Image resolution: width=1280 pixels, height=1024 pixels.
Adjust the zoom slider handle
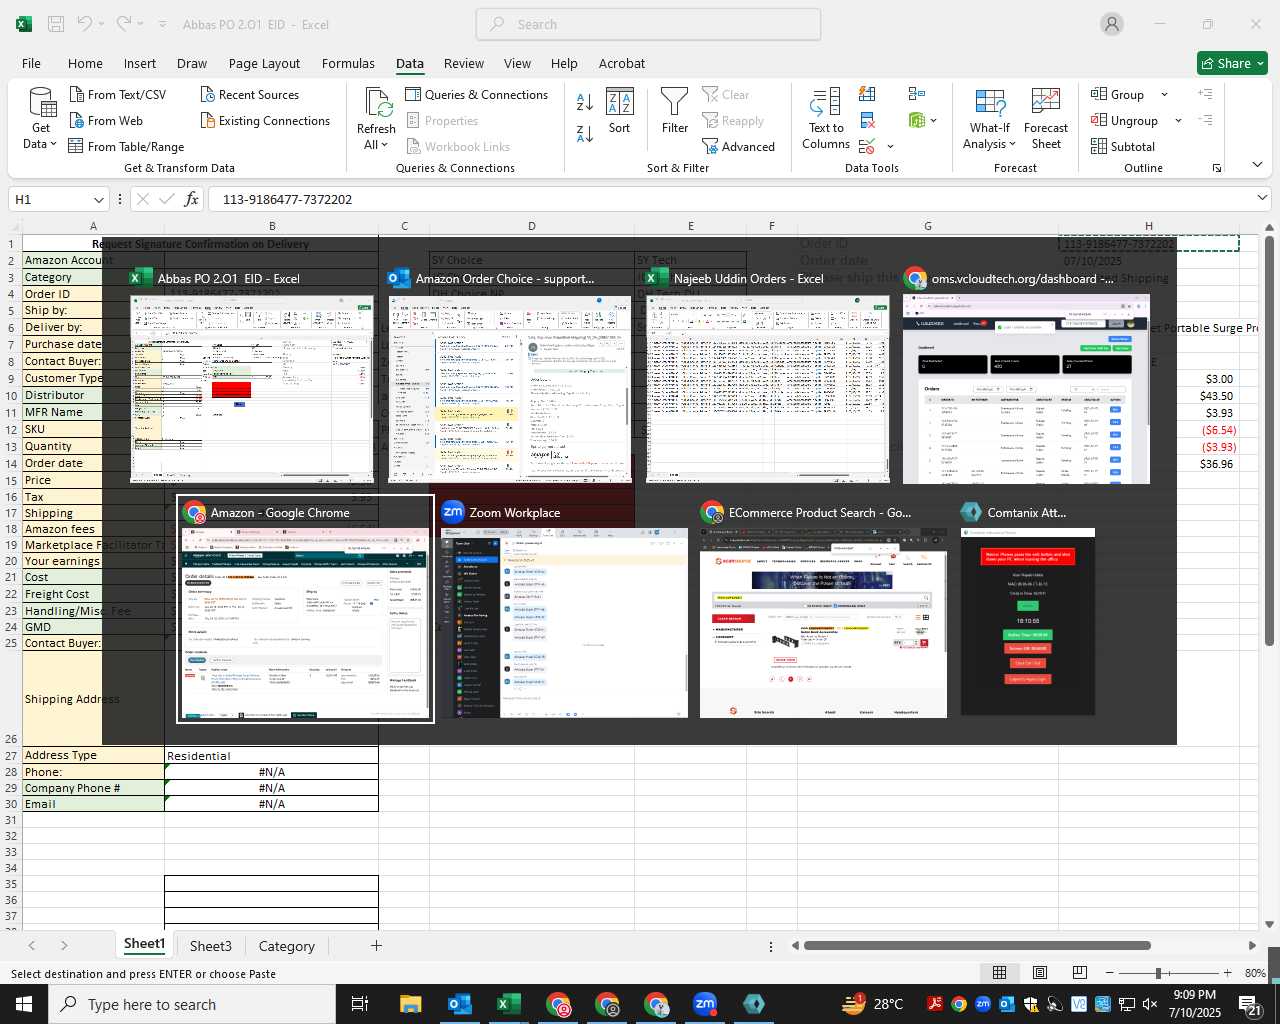(1158, 973)
